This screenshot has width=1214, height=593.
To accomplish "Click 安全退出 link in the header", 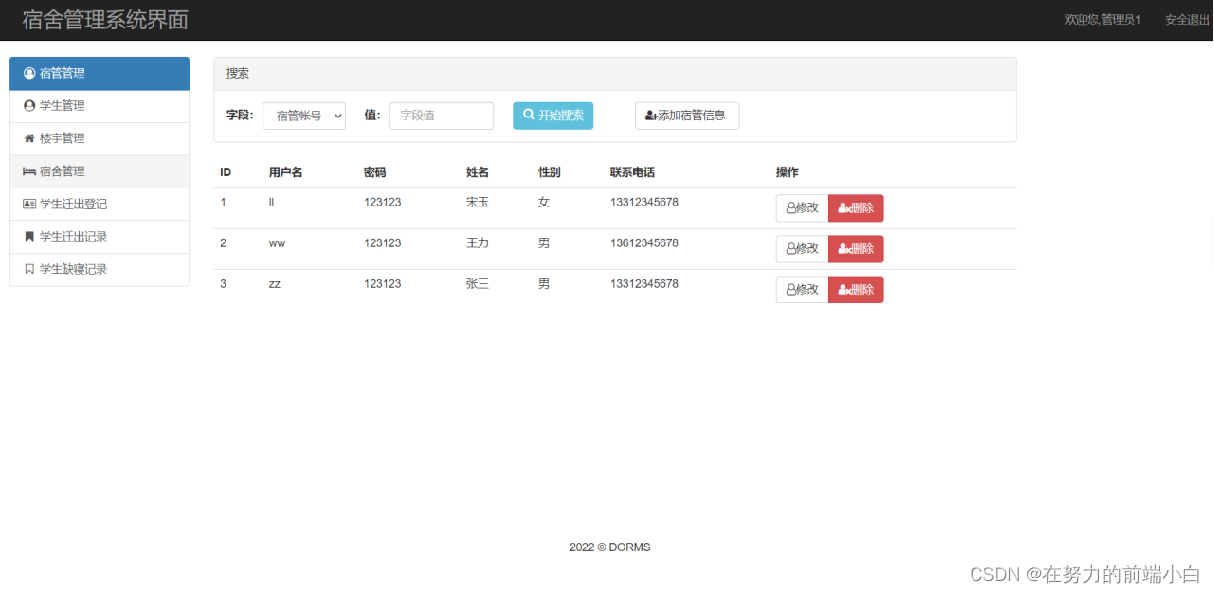I will tap(1188, 20).
